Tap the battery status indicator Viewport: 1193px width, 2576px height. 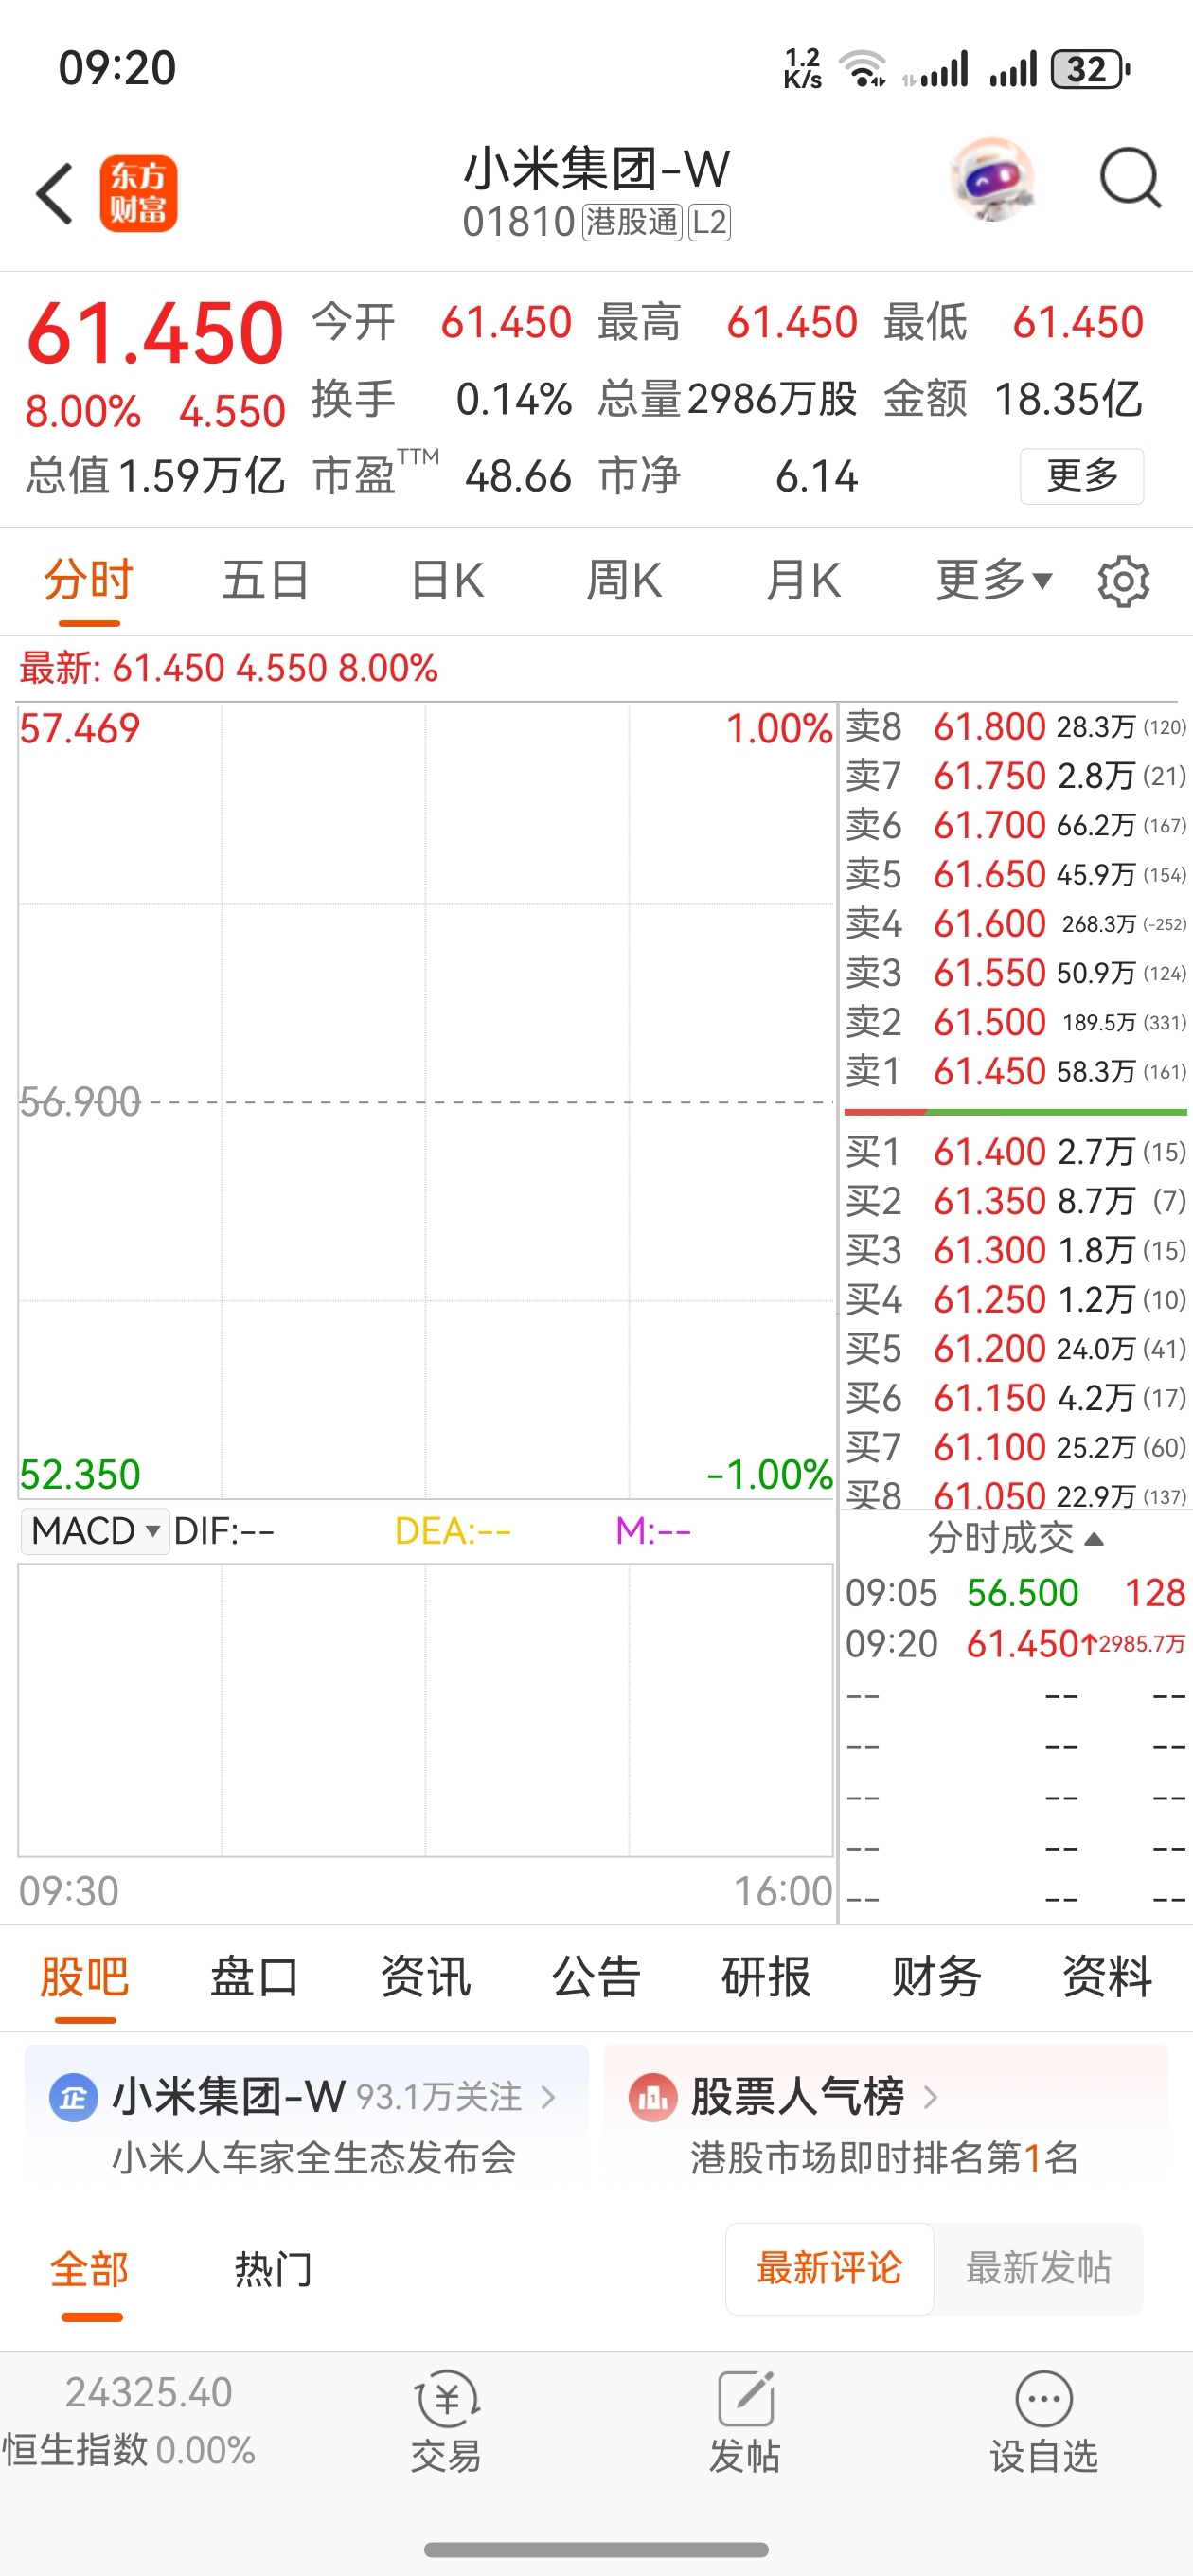click(x=1090, y=69)
